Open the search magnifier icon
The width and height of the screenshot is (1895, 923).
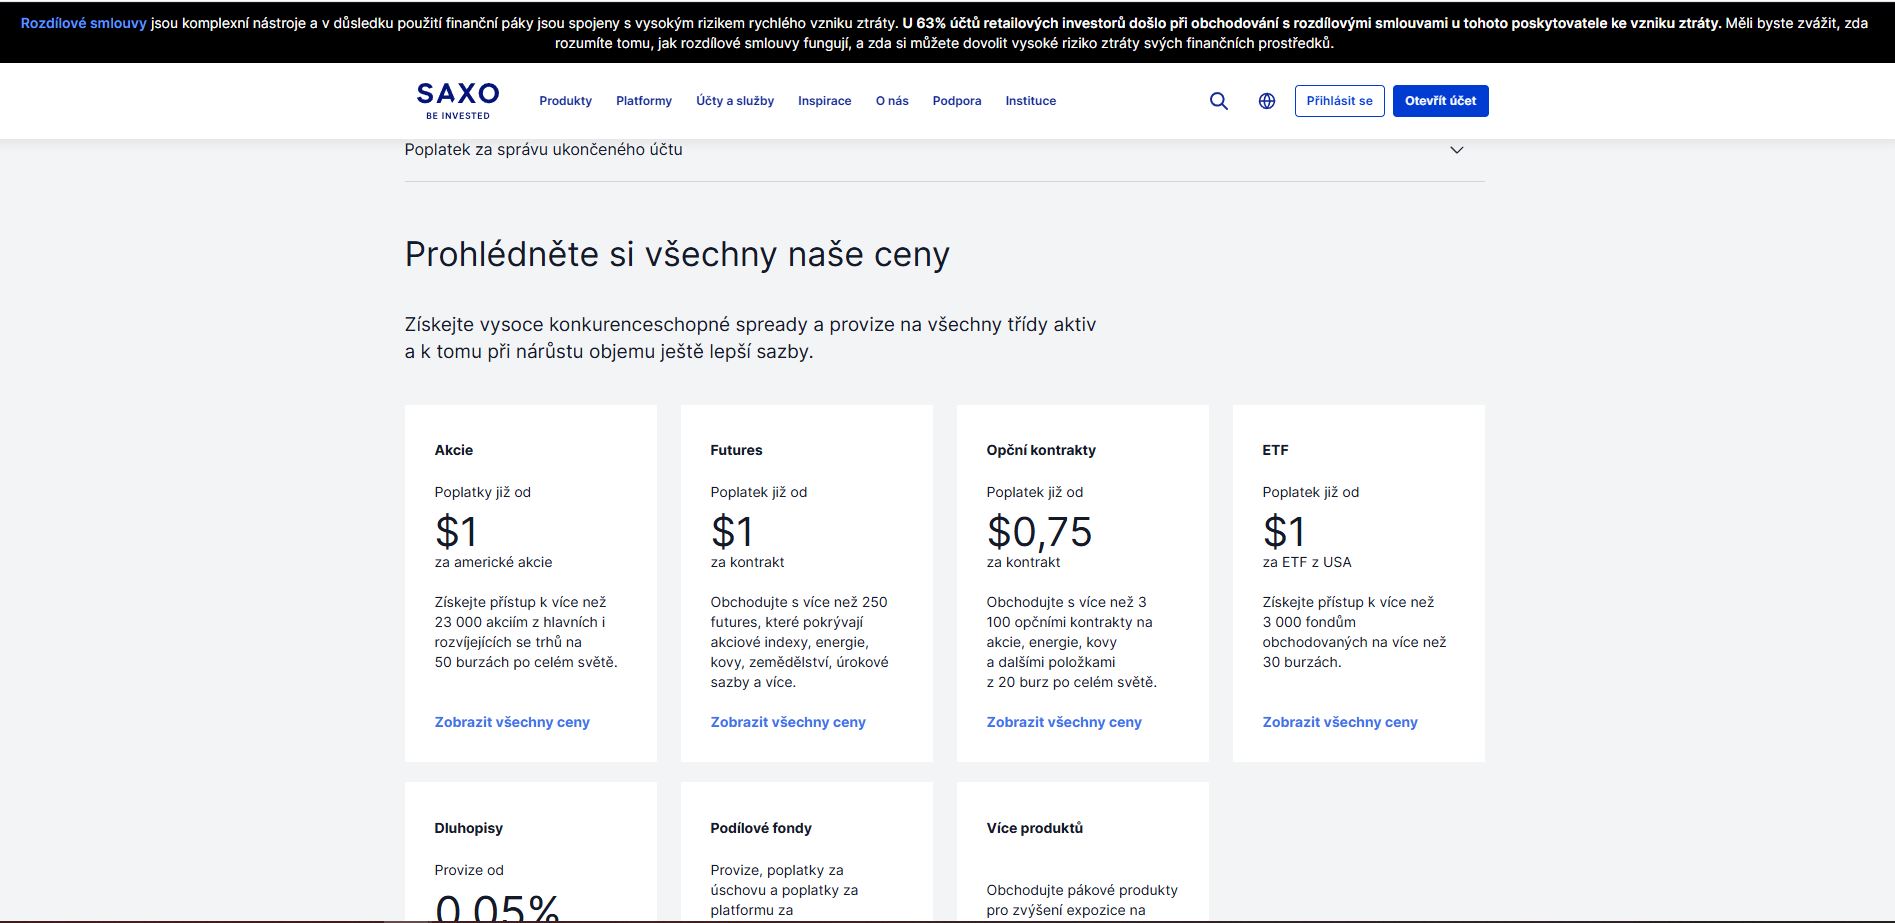coord(1218,101)
